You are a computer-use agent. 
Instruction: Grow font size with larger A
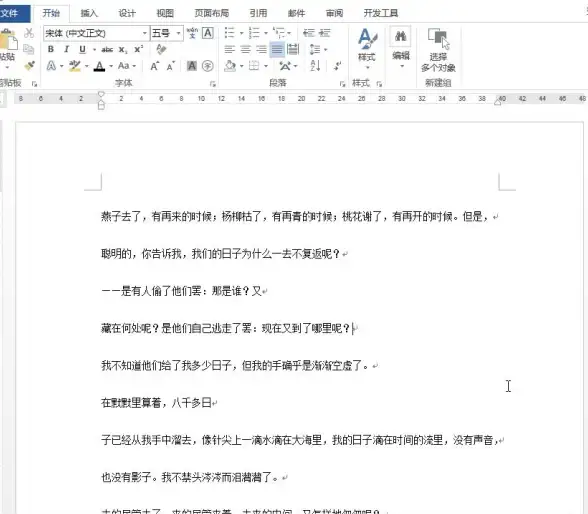(154, 66)
